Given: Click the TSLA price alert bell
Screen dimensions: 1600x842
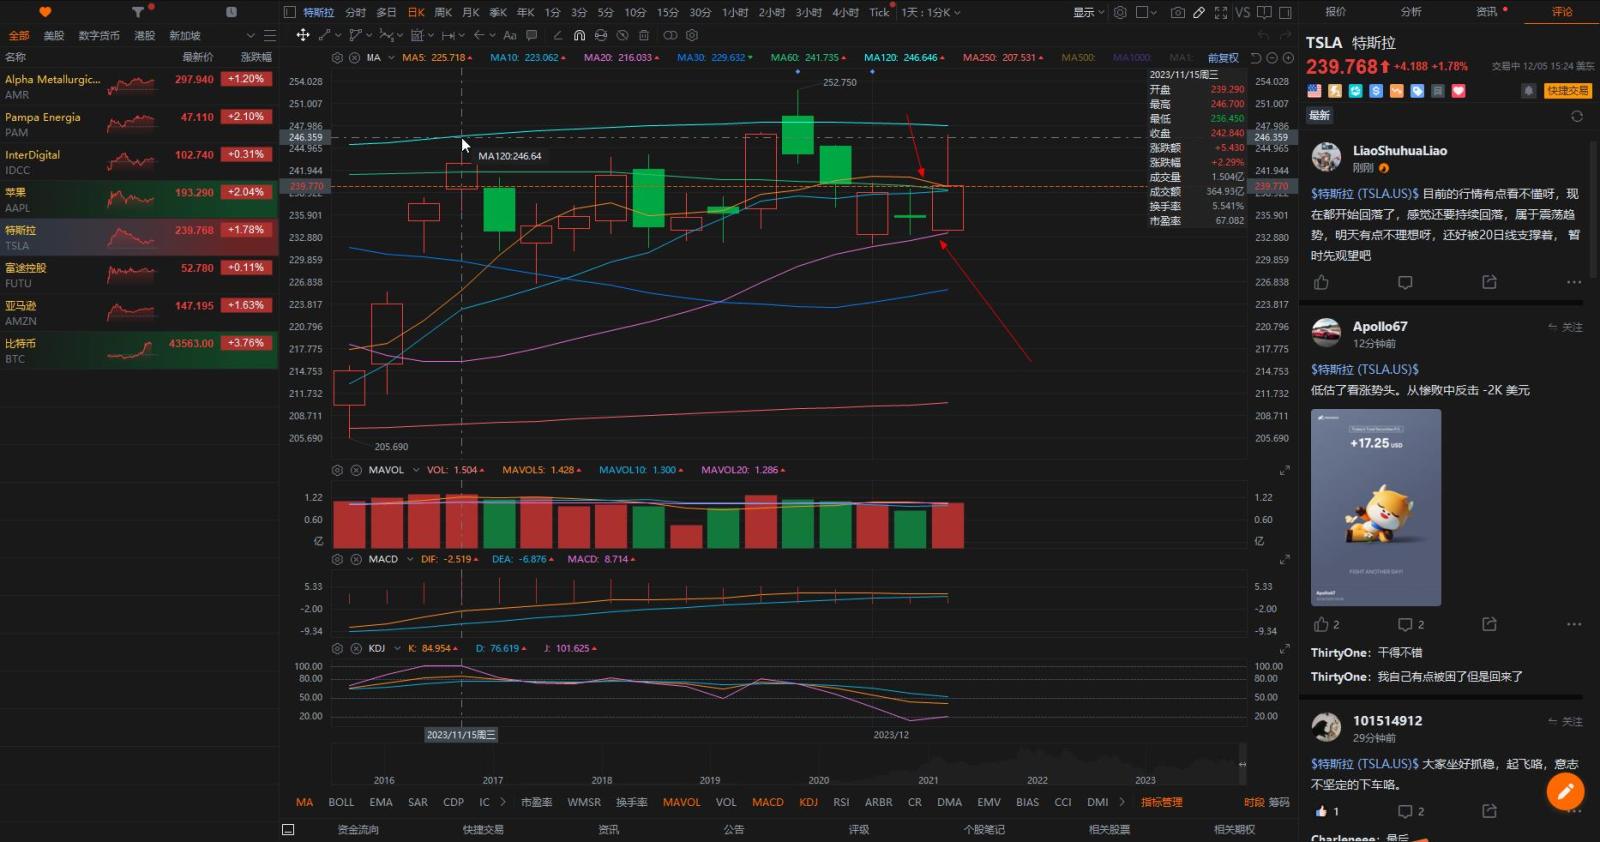Looking at the screenshot, I should click(1528, 91).
